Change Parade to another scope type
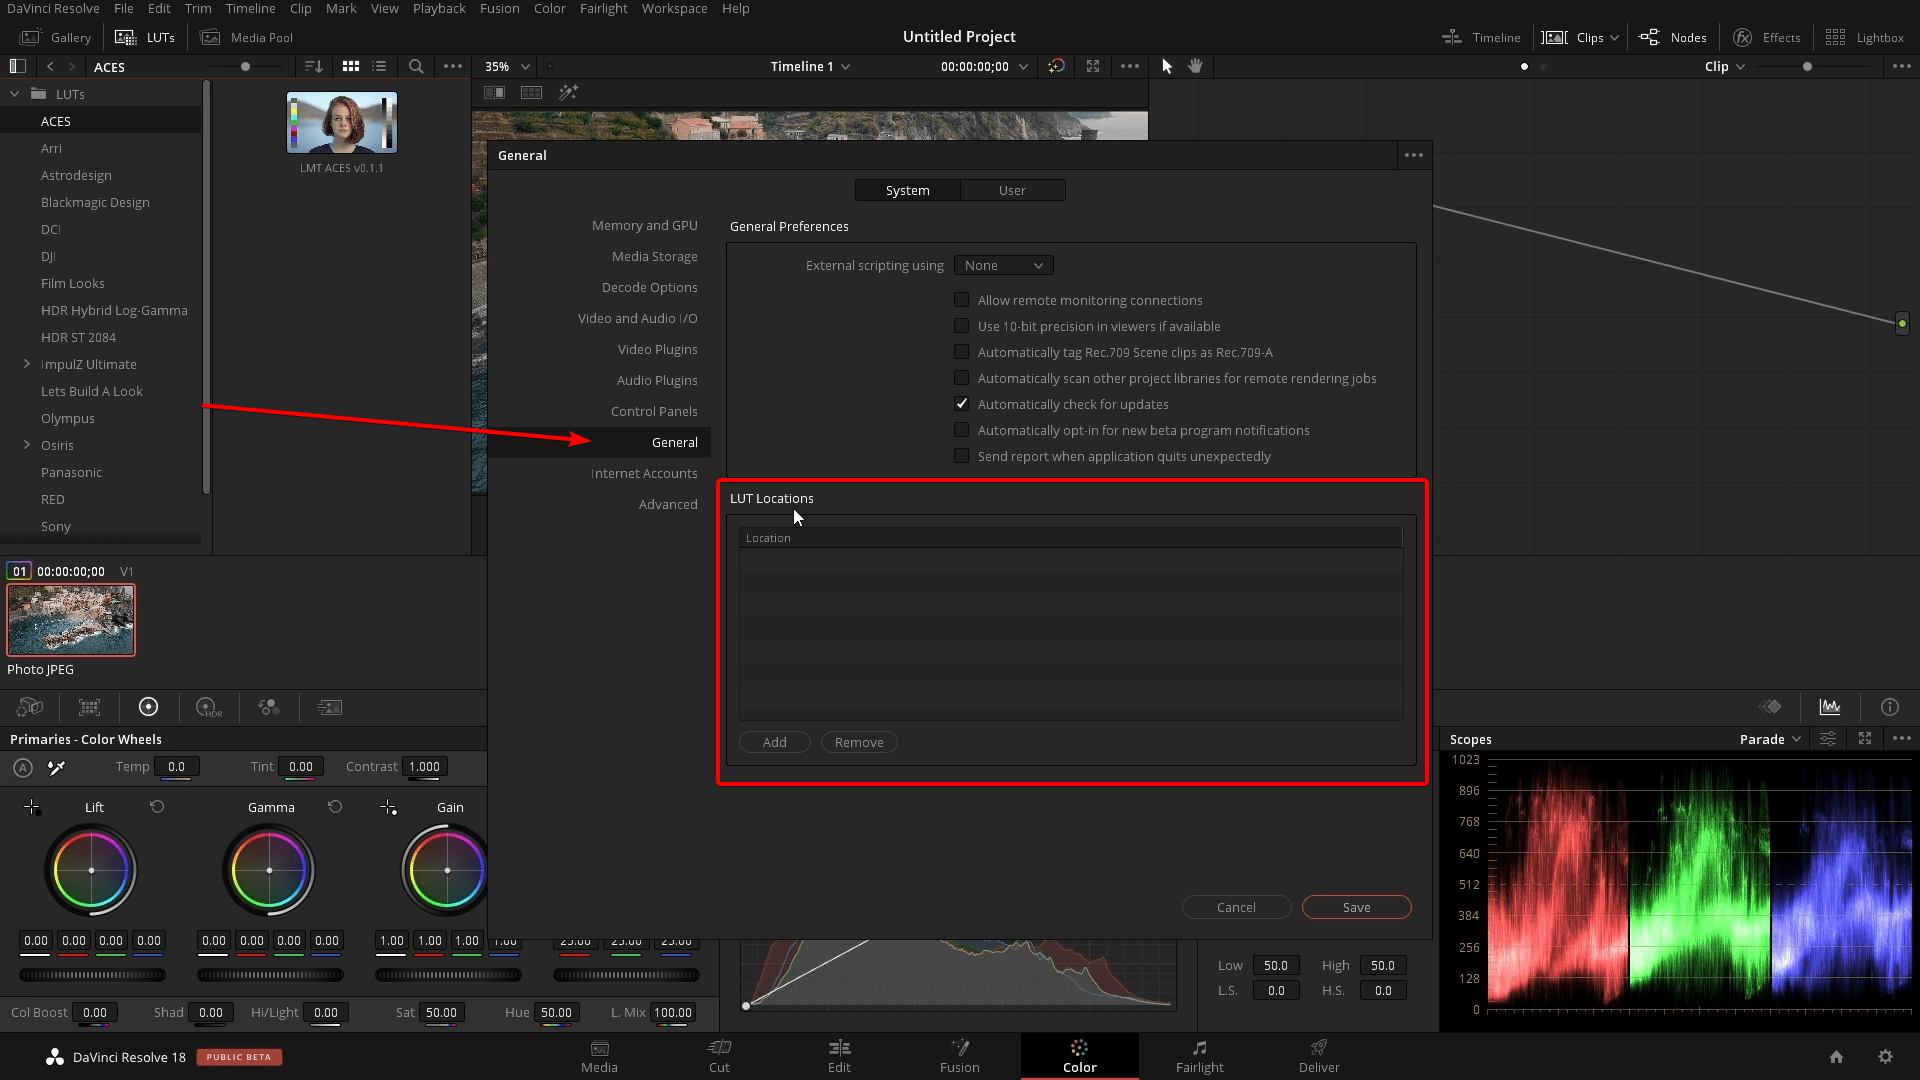This screenshot has height=1080, width=1920. point(1768,739)
